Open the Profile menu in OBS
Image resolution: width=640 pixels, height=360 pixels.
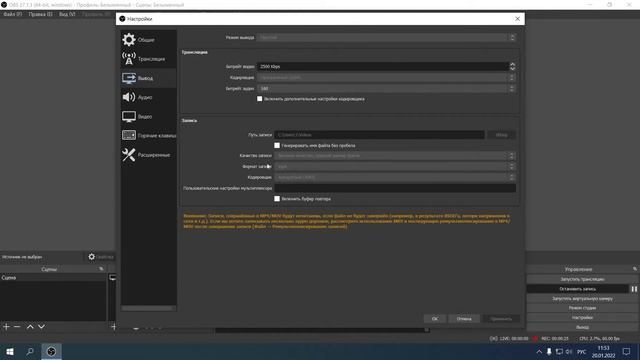(x=96, y=14)
